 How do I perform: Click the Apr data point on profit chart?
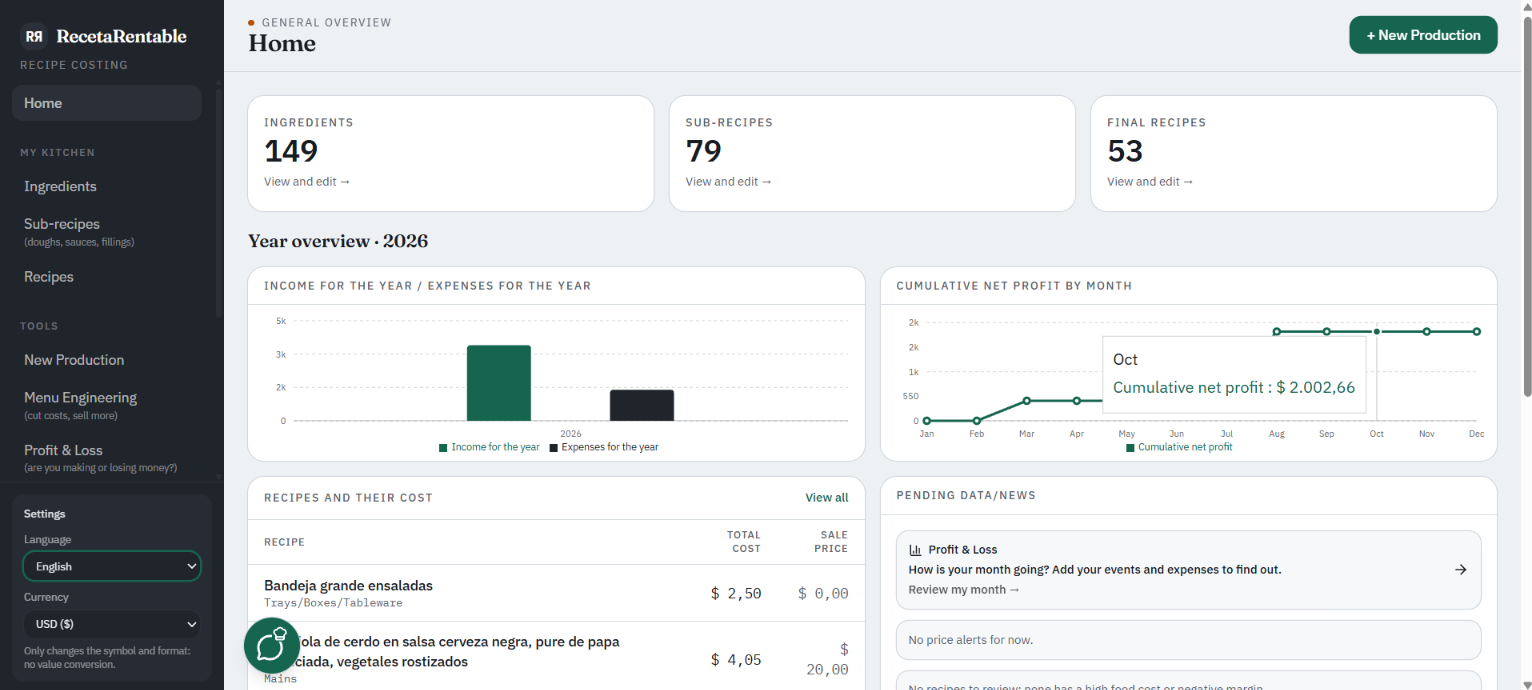click(x=1077, y=401)
